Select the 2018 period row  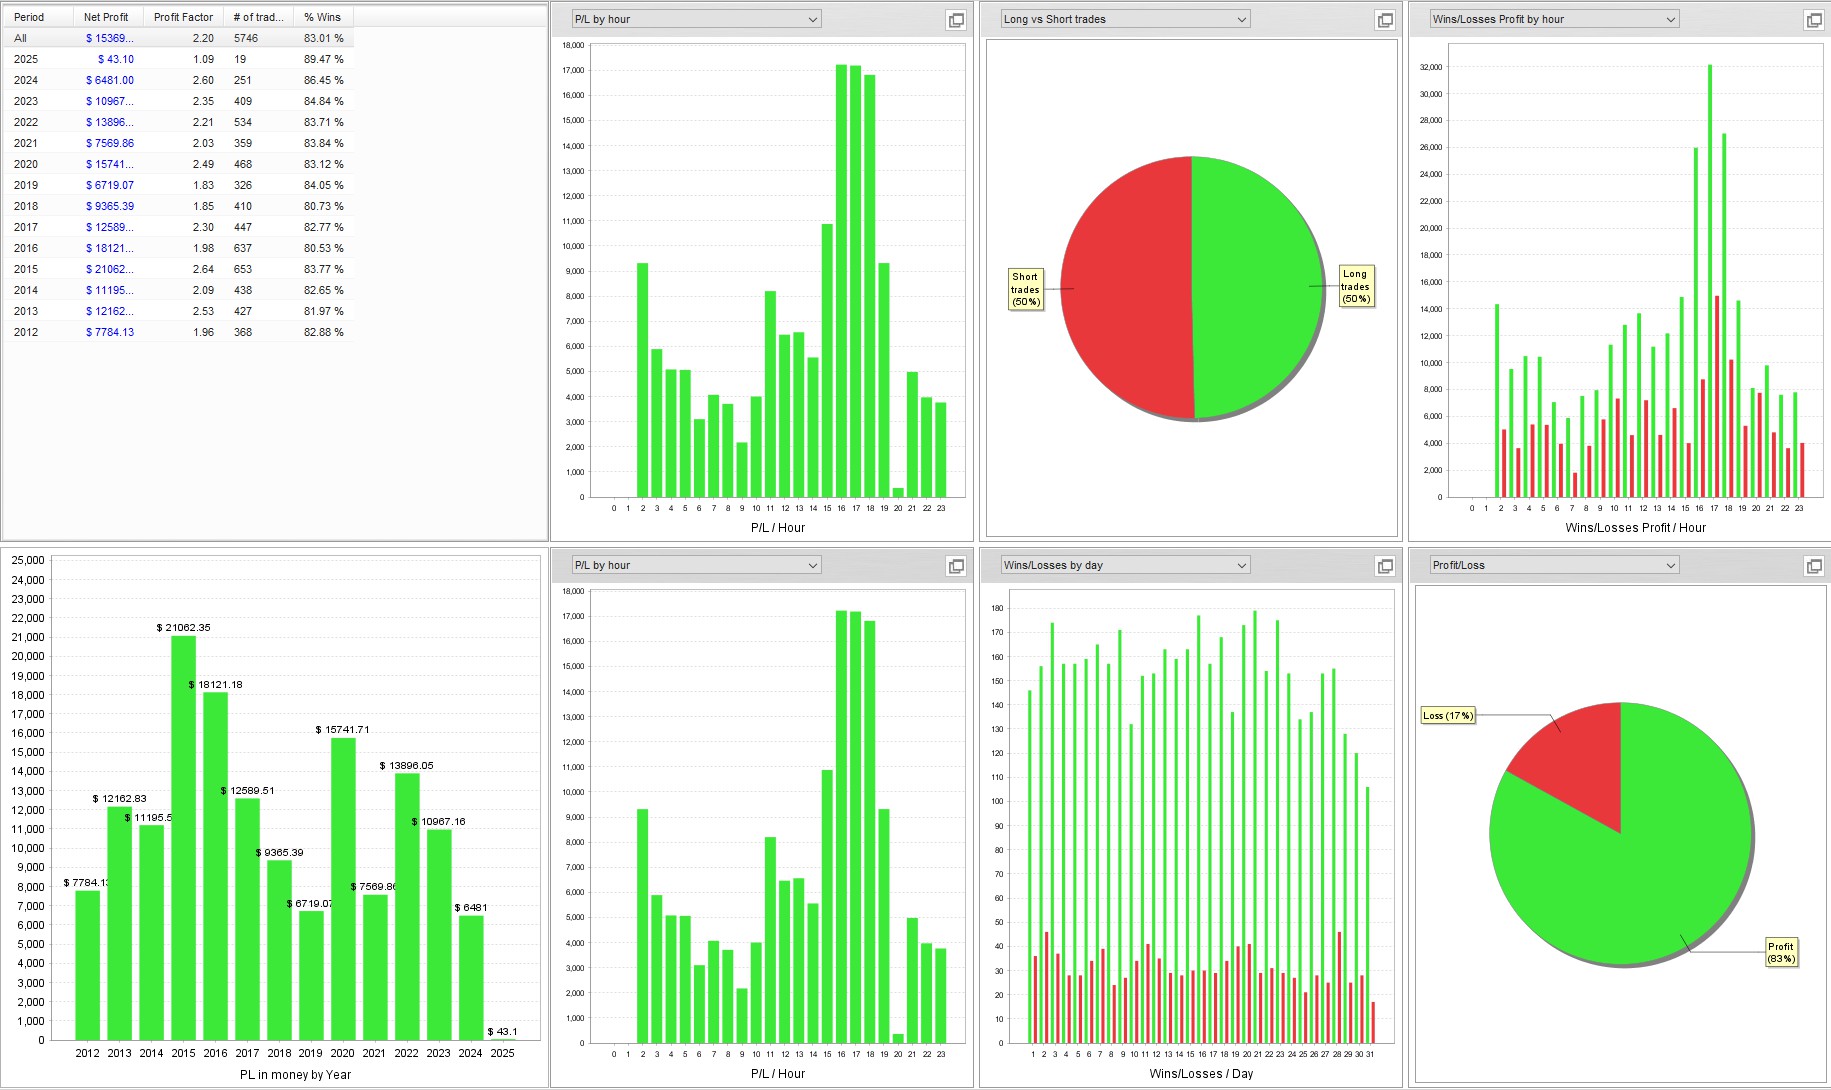click(178, 206)
